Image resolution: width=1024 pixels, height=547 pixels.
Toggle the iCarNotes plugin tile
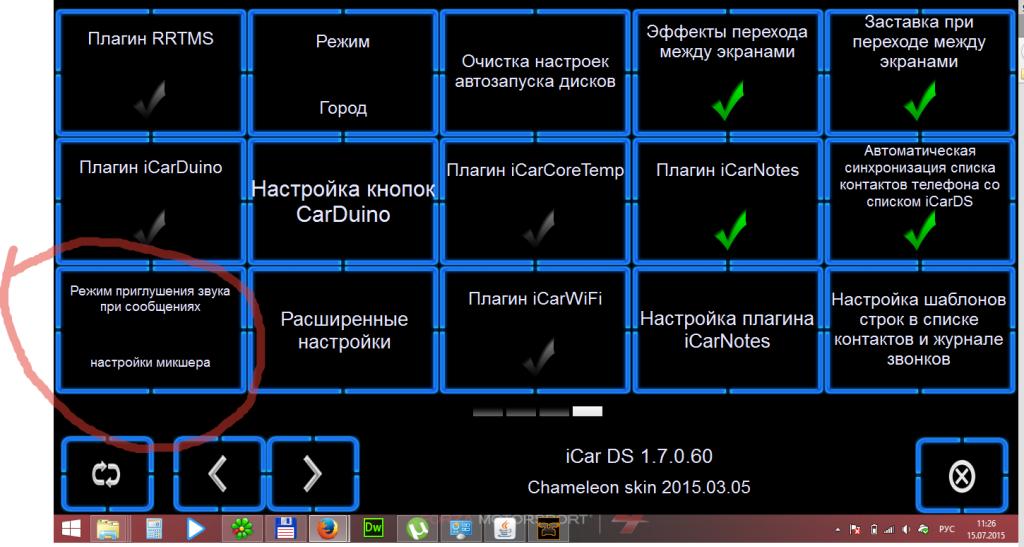[x=727, y=201]
